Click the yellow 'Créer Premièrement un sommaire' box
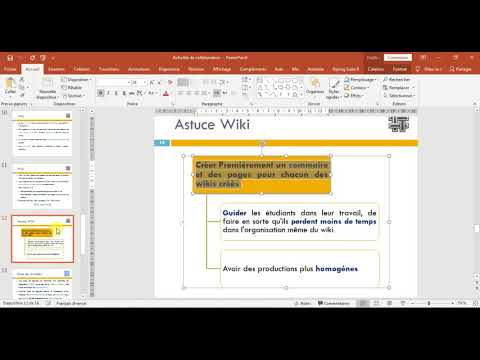This screenshot has width=480, height=360. pos(262,175)
